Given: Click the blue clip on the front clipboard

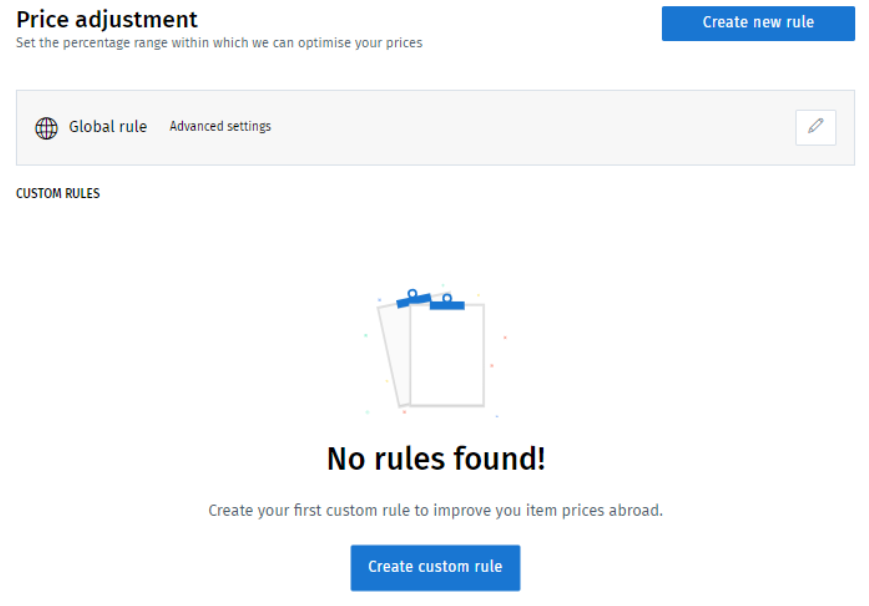Looking at the screenshot, I should 447,302.
